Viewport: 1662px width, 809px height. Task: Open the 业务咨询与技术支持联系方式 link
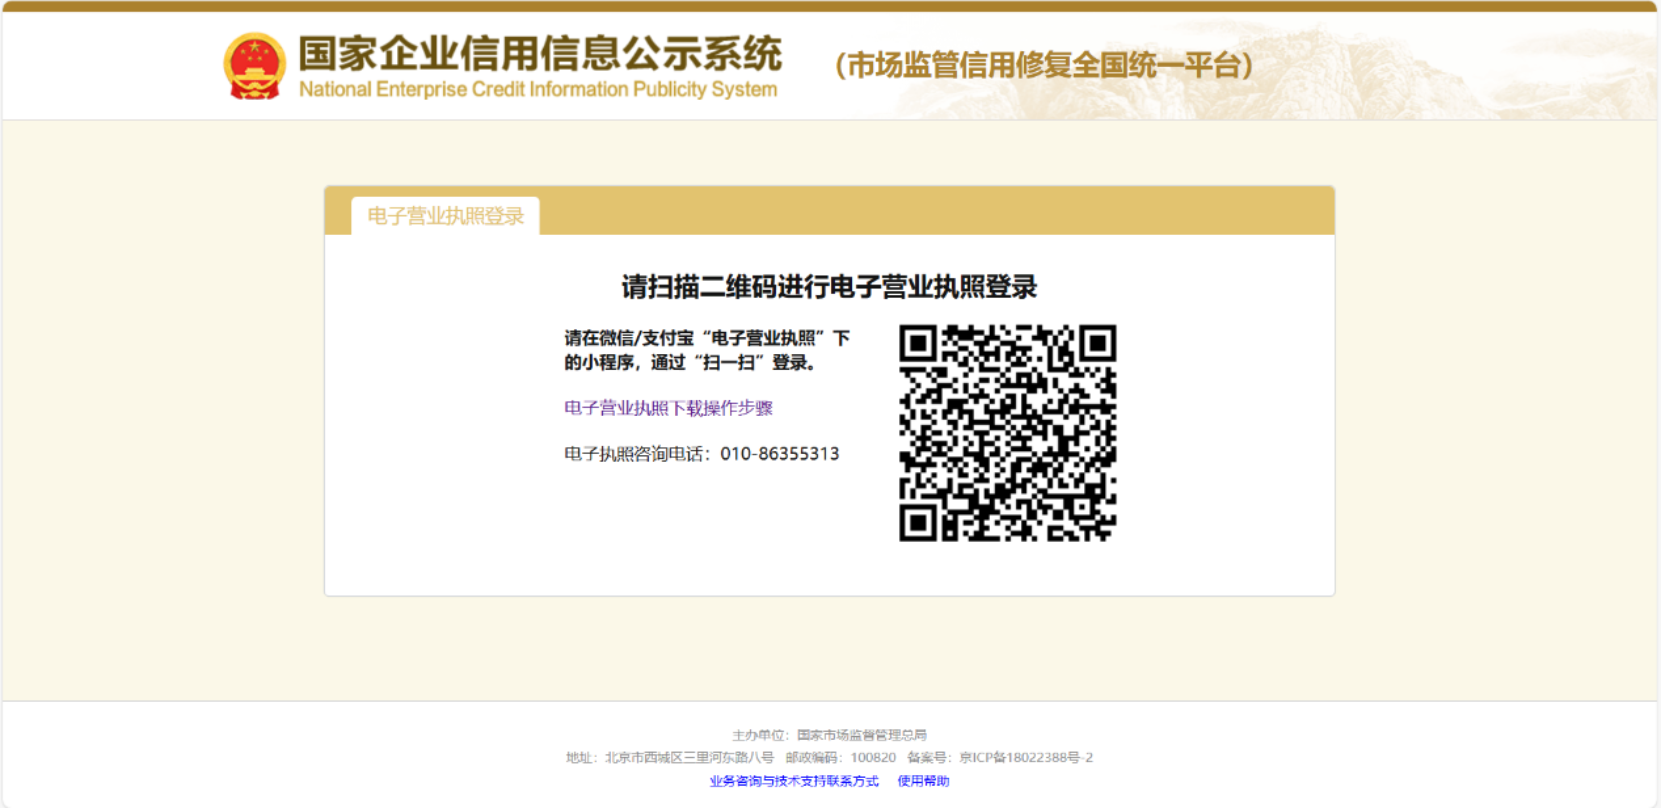794,781
